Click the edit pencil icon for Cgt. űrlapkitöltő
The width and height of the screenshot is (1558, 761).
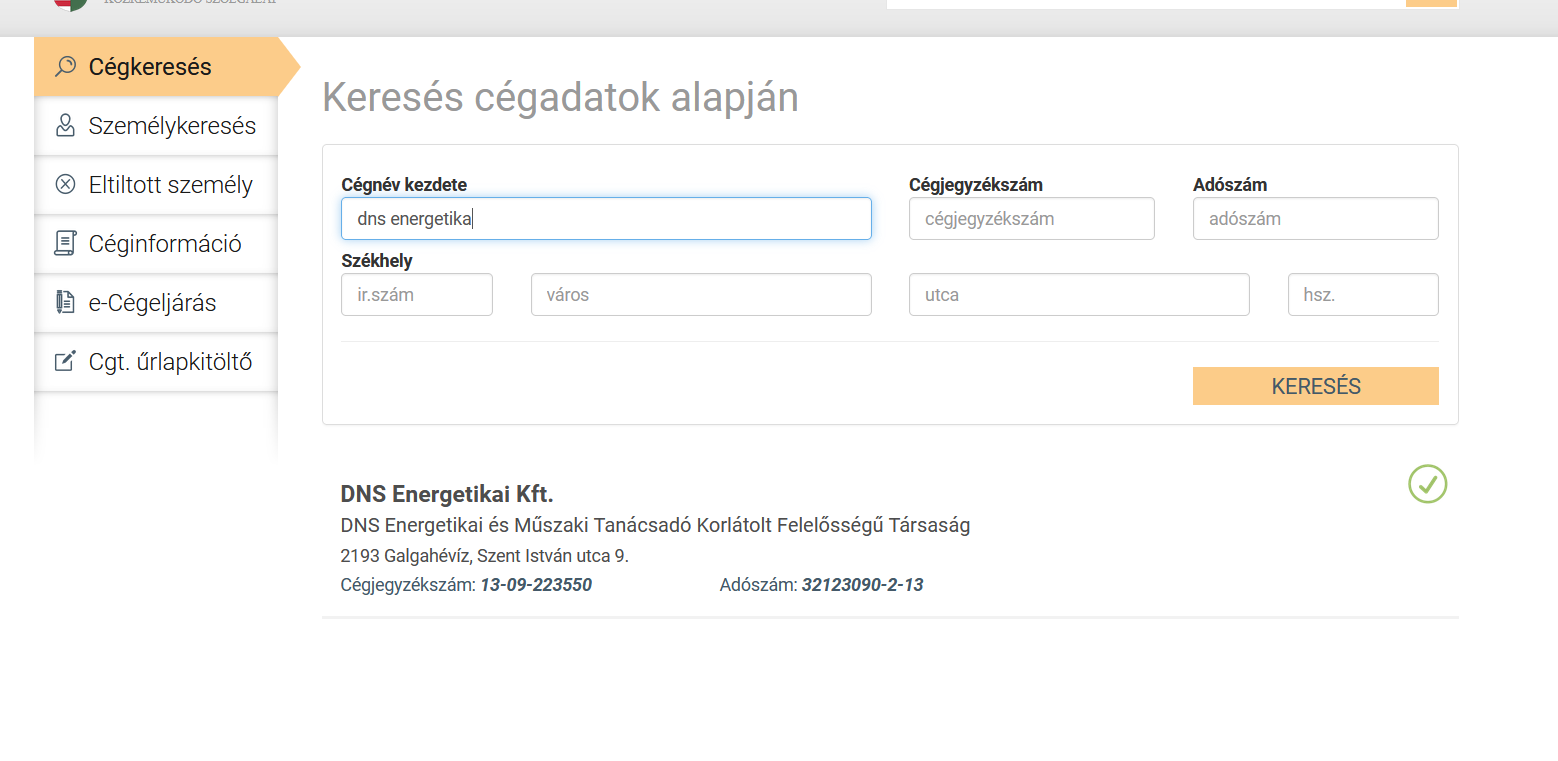click(x=66, y=362)
